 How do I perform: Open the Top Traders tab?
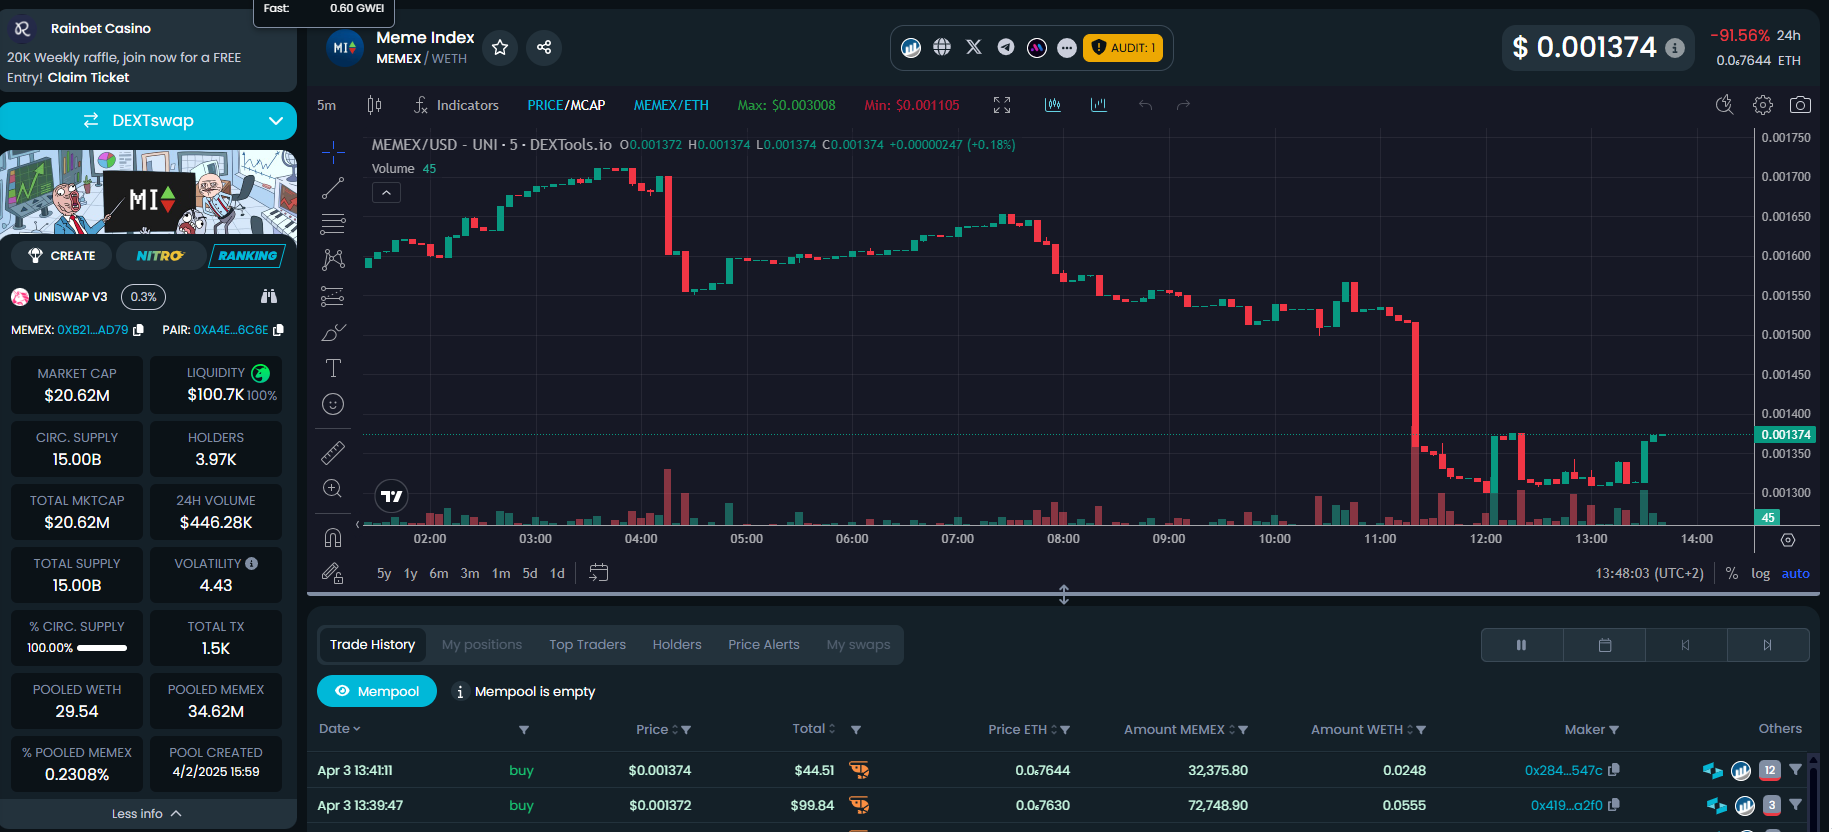tap(587, 645)
